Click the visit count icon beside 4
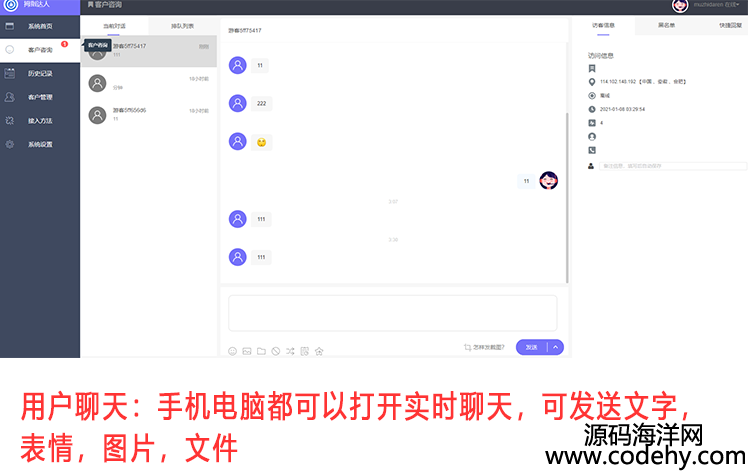The image size is (750, 476). [592, 123]
